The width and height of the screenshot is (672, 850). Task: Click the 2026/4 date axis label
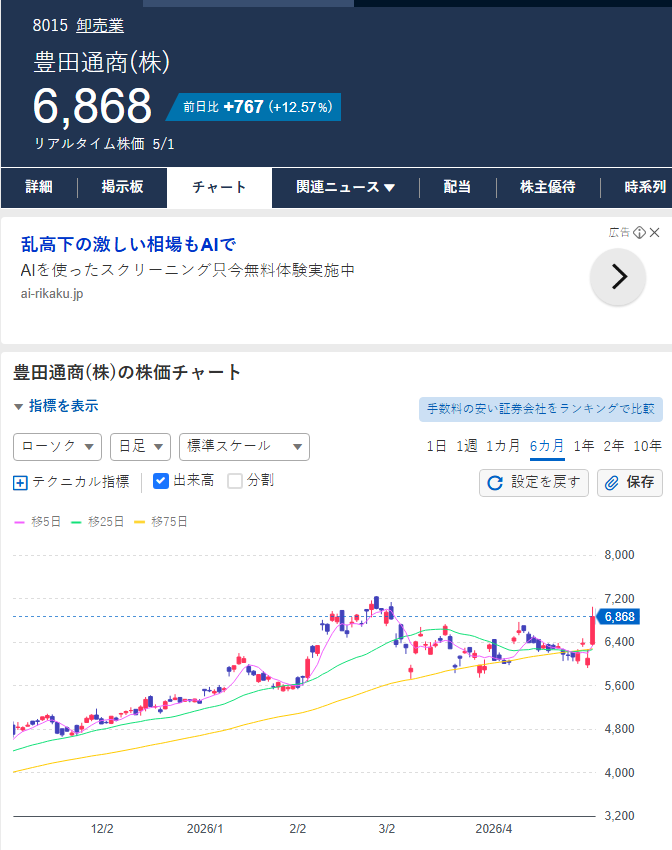(494, 829)
